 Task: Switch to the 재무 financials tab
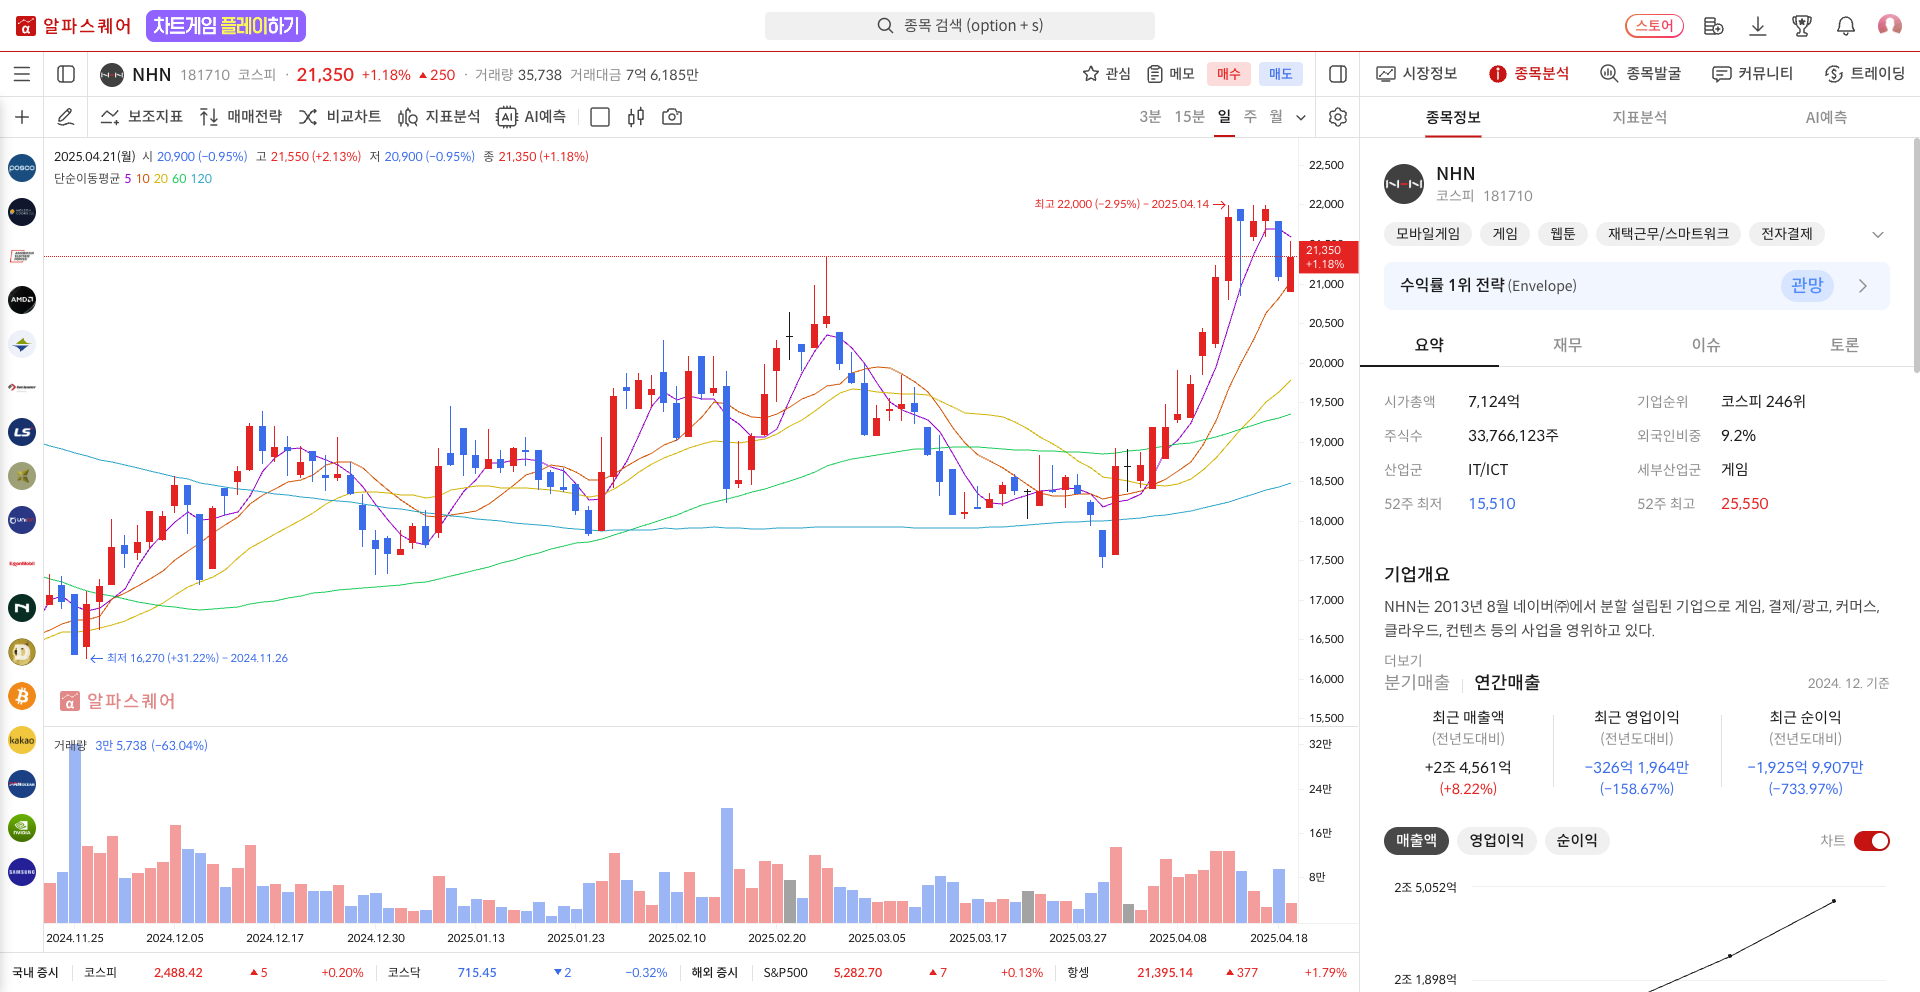[1567, 345]
